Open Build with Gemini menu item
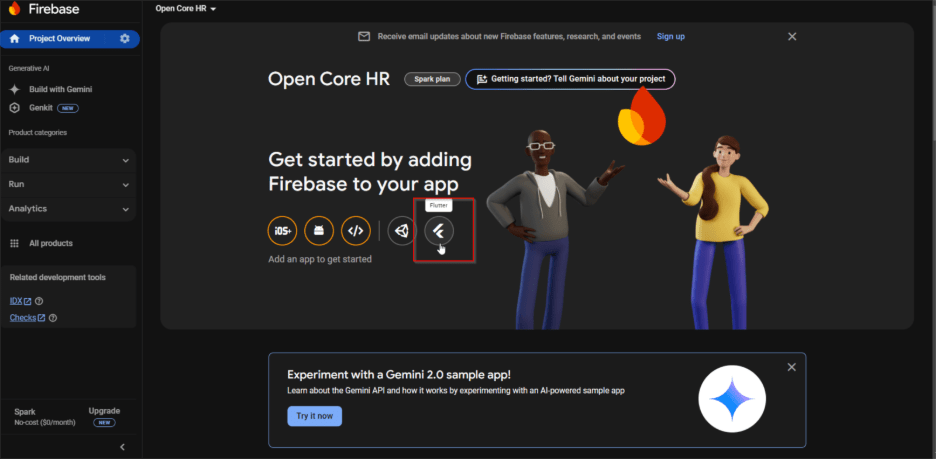 point(60,89)
